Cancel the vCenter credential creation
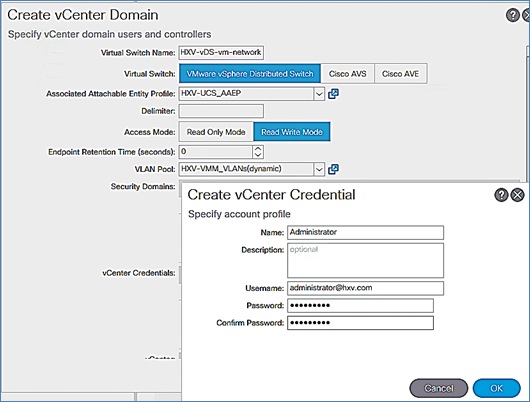The width and height of the screenshot is (530, 402). [x=438, y=388]
